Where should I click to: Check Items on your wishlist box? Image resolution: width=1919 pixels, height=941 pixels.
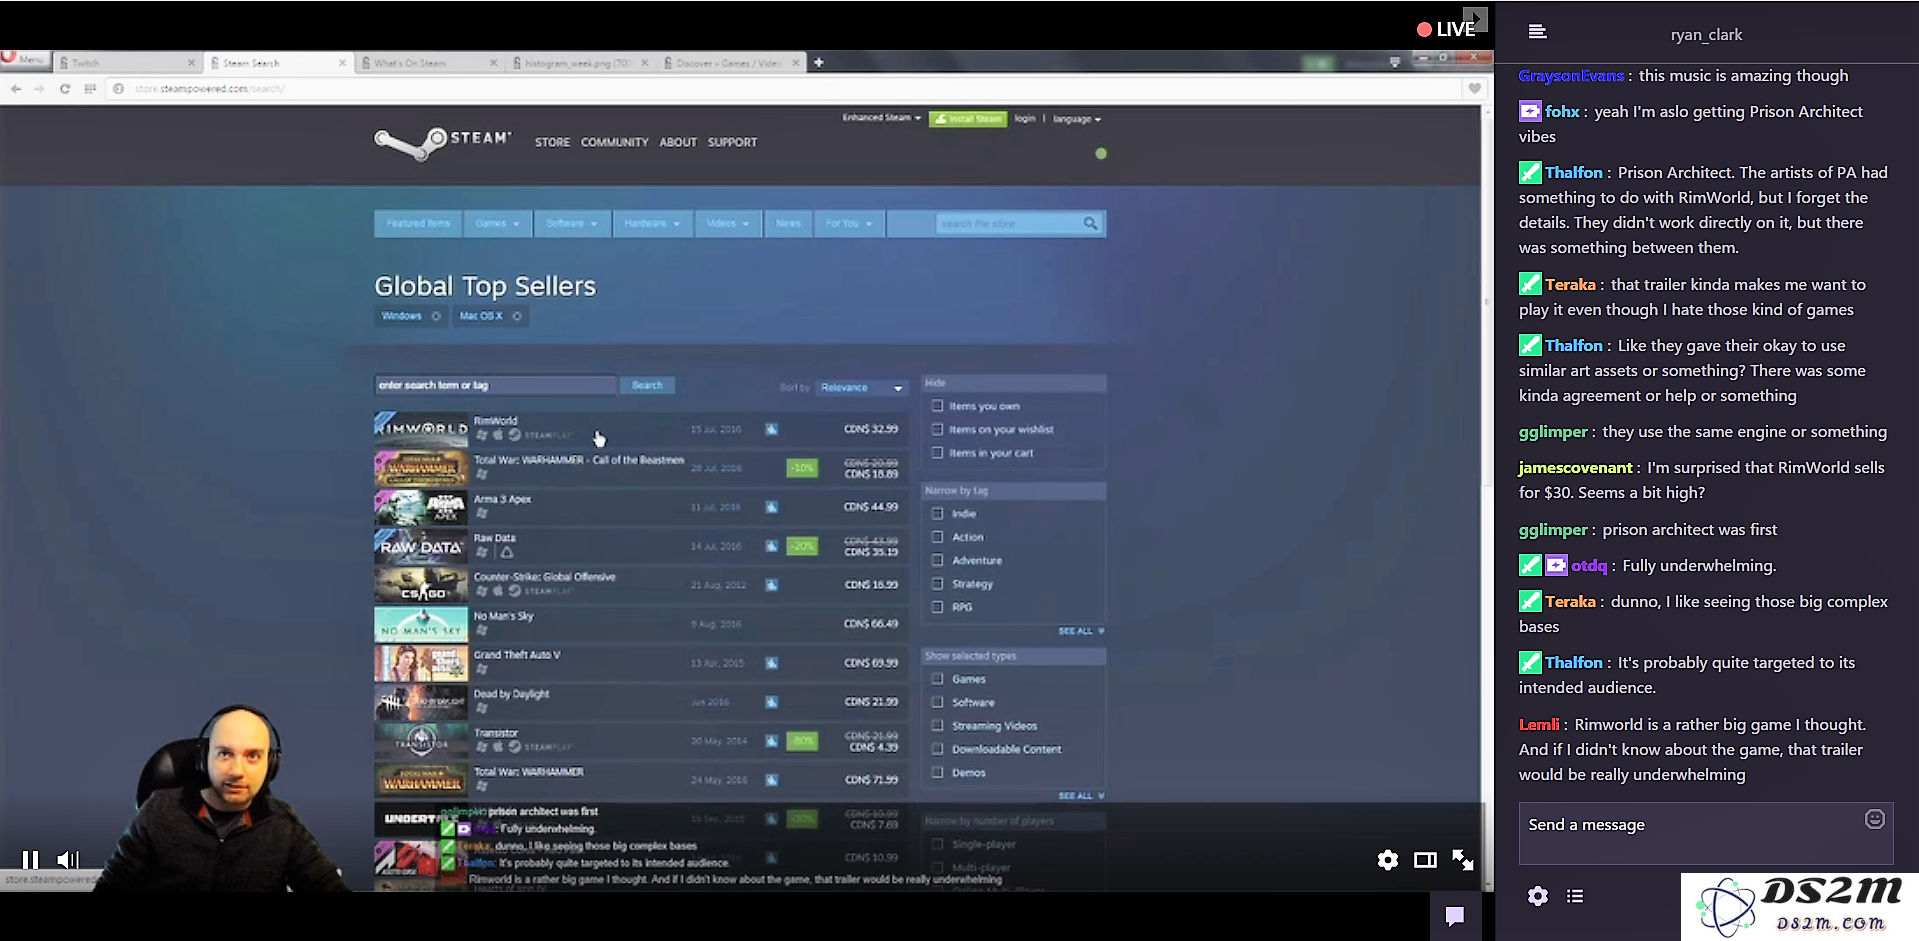[937, 429]
